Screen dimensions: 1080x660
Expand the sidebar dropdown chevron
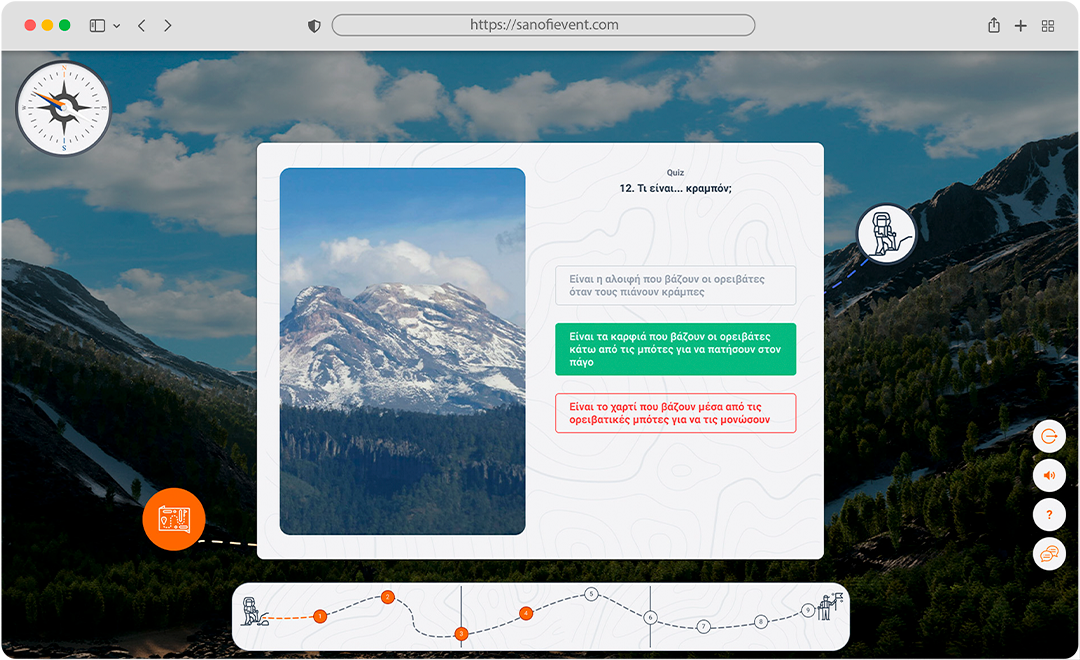tap(116, 25)
